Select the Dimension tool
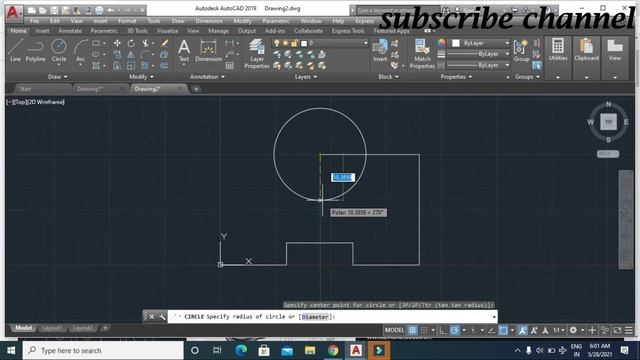Screen dimensions: 640x360 click(208, 51)
